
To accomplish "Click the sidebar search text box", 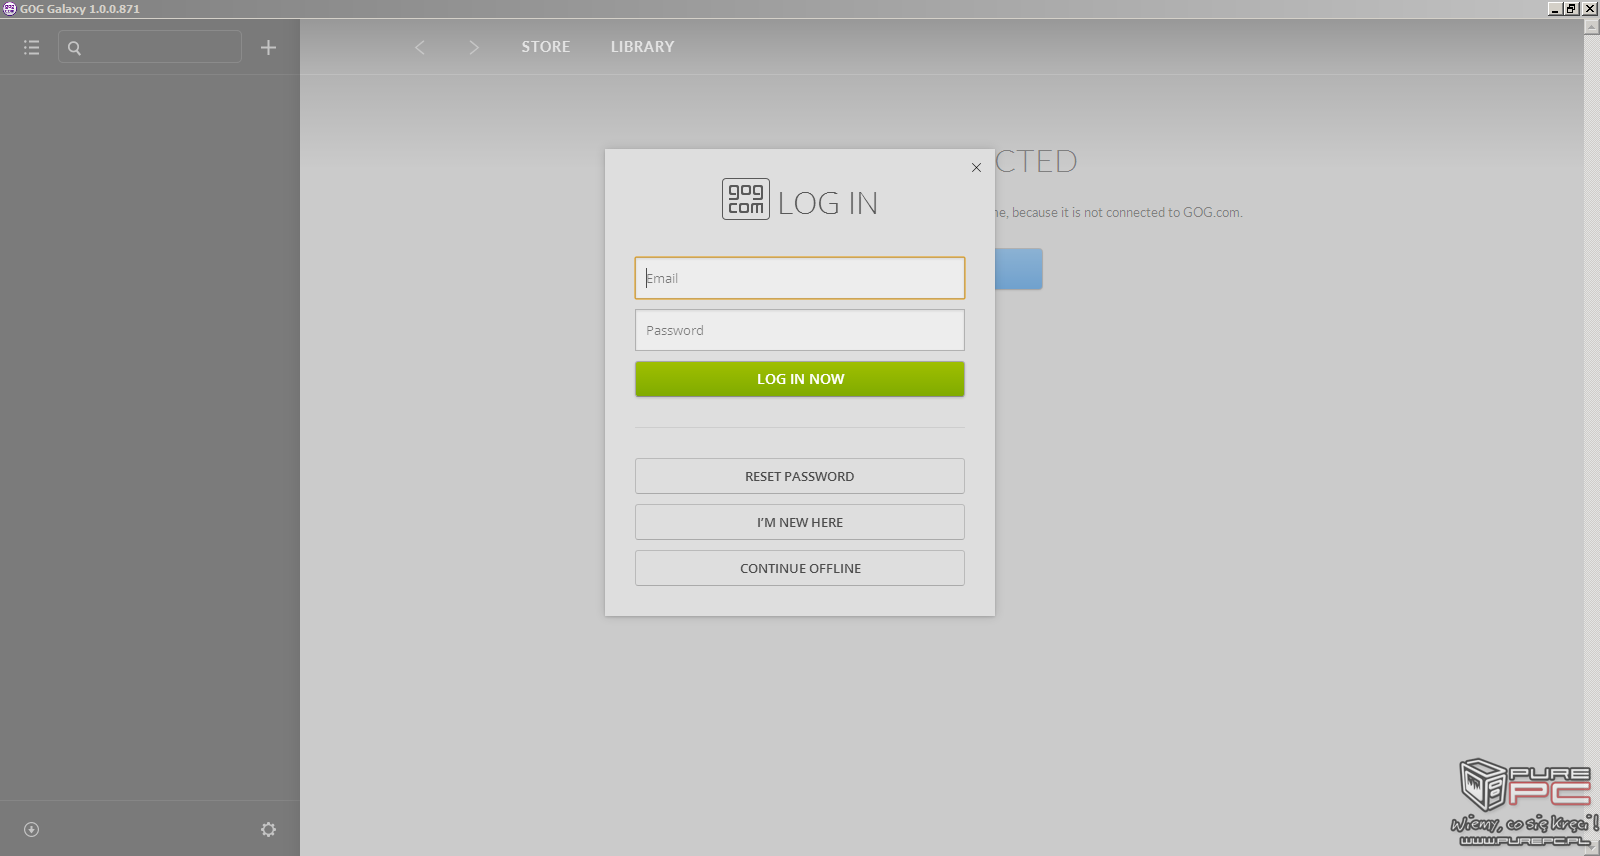I will click(x=150, y=47).
